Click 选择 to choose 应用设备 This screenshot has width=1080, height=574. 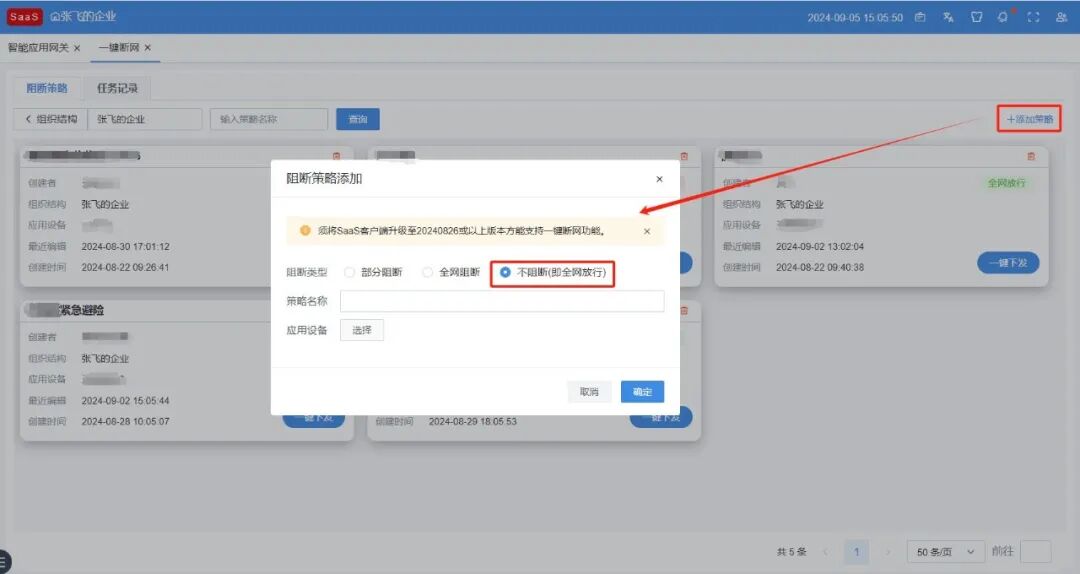coord(362,330)
